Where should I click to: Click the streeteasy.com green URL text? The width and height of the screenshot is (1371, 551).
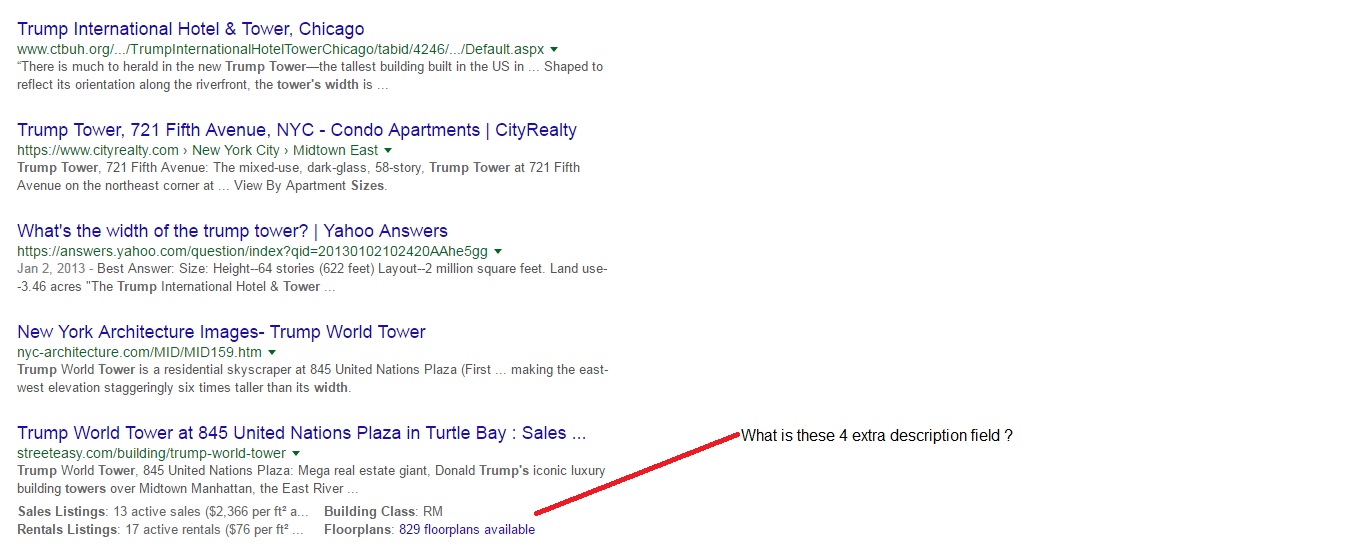(x=151, y=453)
